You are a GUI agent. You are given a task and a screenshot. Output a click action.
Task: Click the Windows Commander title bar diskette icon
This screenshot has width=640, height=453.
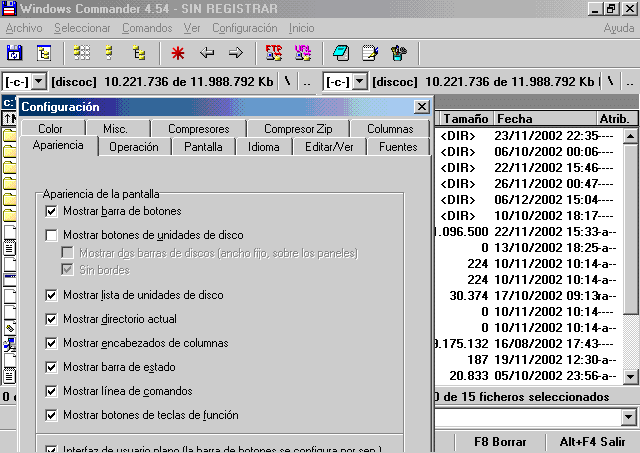(9, 8)
